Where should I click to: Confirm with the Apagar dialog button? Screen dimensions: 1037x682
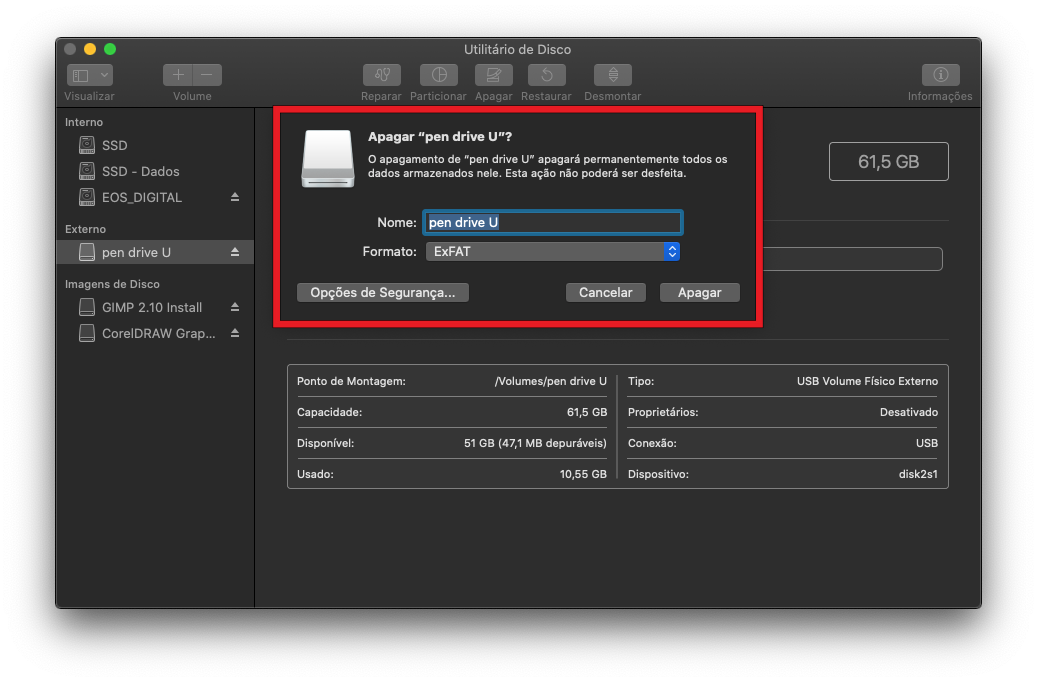[x=699, y=293]
